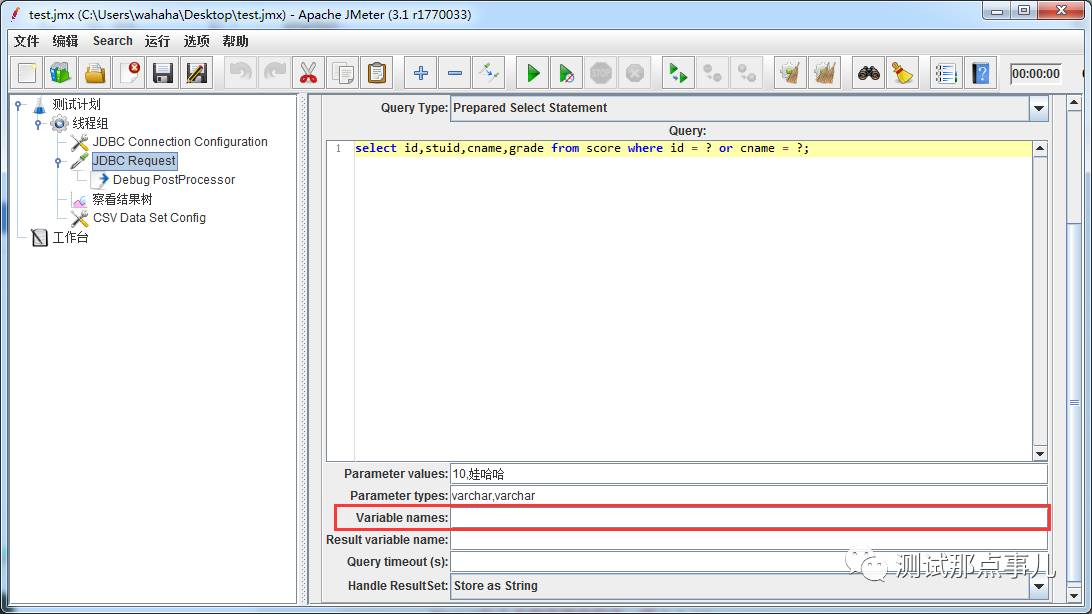This screenshot has width=1092, height=614.
Task: Select the 察看结果树 node
Action: (x=122, y=199)
